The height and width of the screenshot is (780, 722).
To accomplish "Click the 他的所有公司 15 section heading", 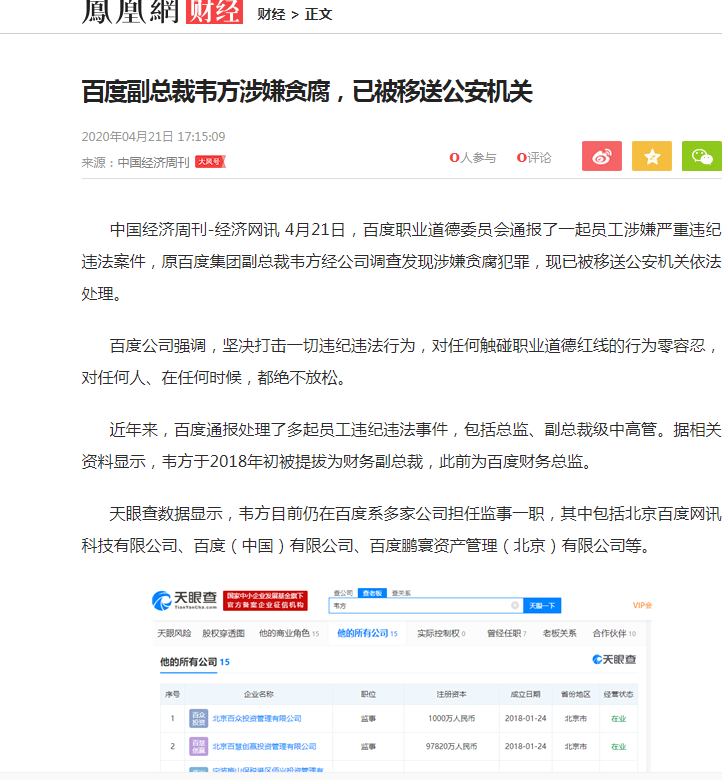I will [x=195, y=662].
